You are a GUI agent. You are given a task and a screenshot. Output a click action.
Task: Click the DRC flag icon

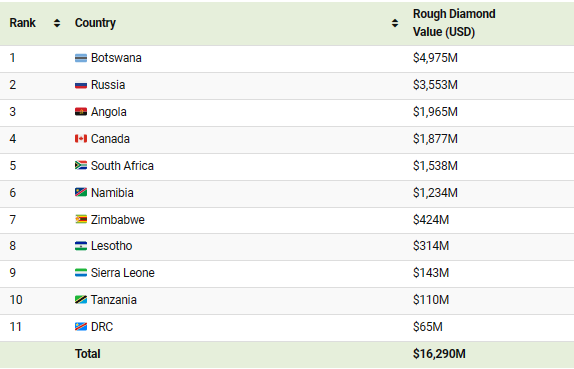point(81,327)
